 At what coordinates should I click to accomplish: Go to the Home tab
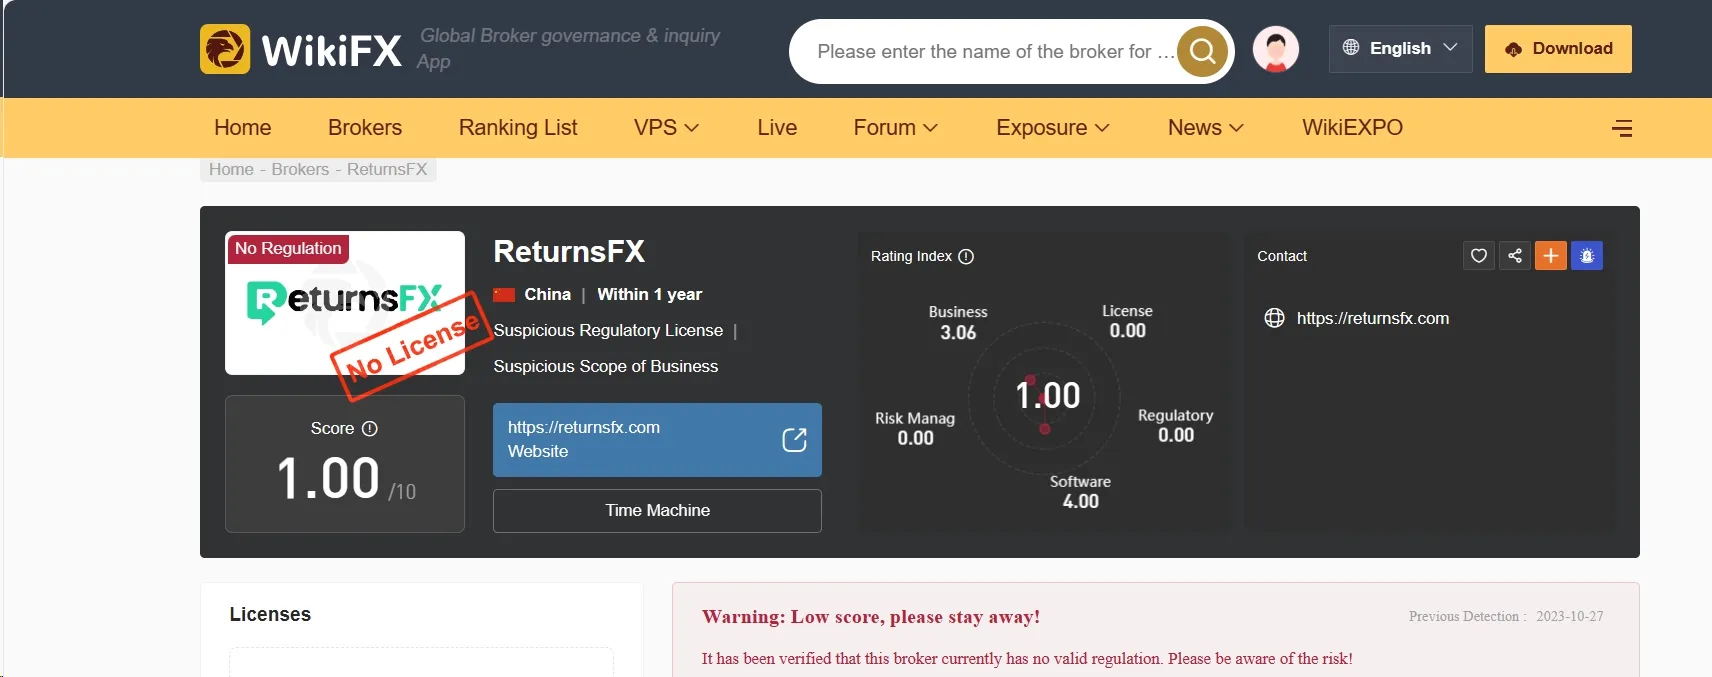(x=243, y=128)
